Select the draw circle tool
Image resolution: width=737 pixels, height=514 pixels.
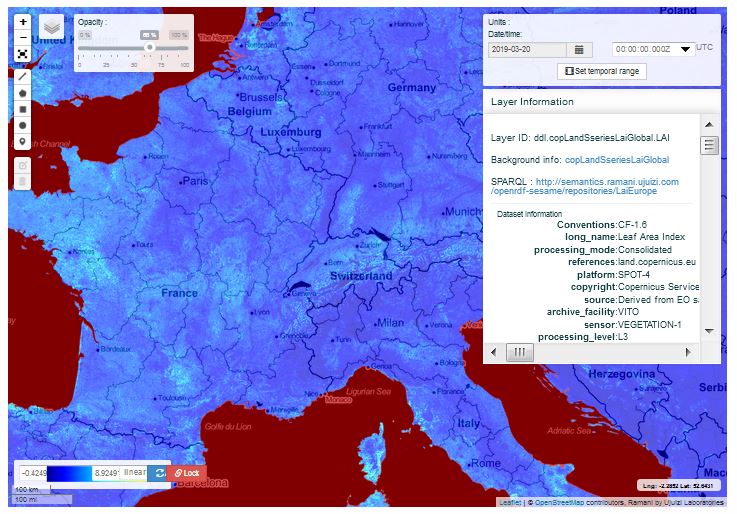(23, 125)
